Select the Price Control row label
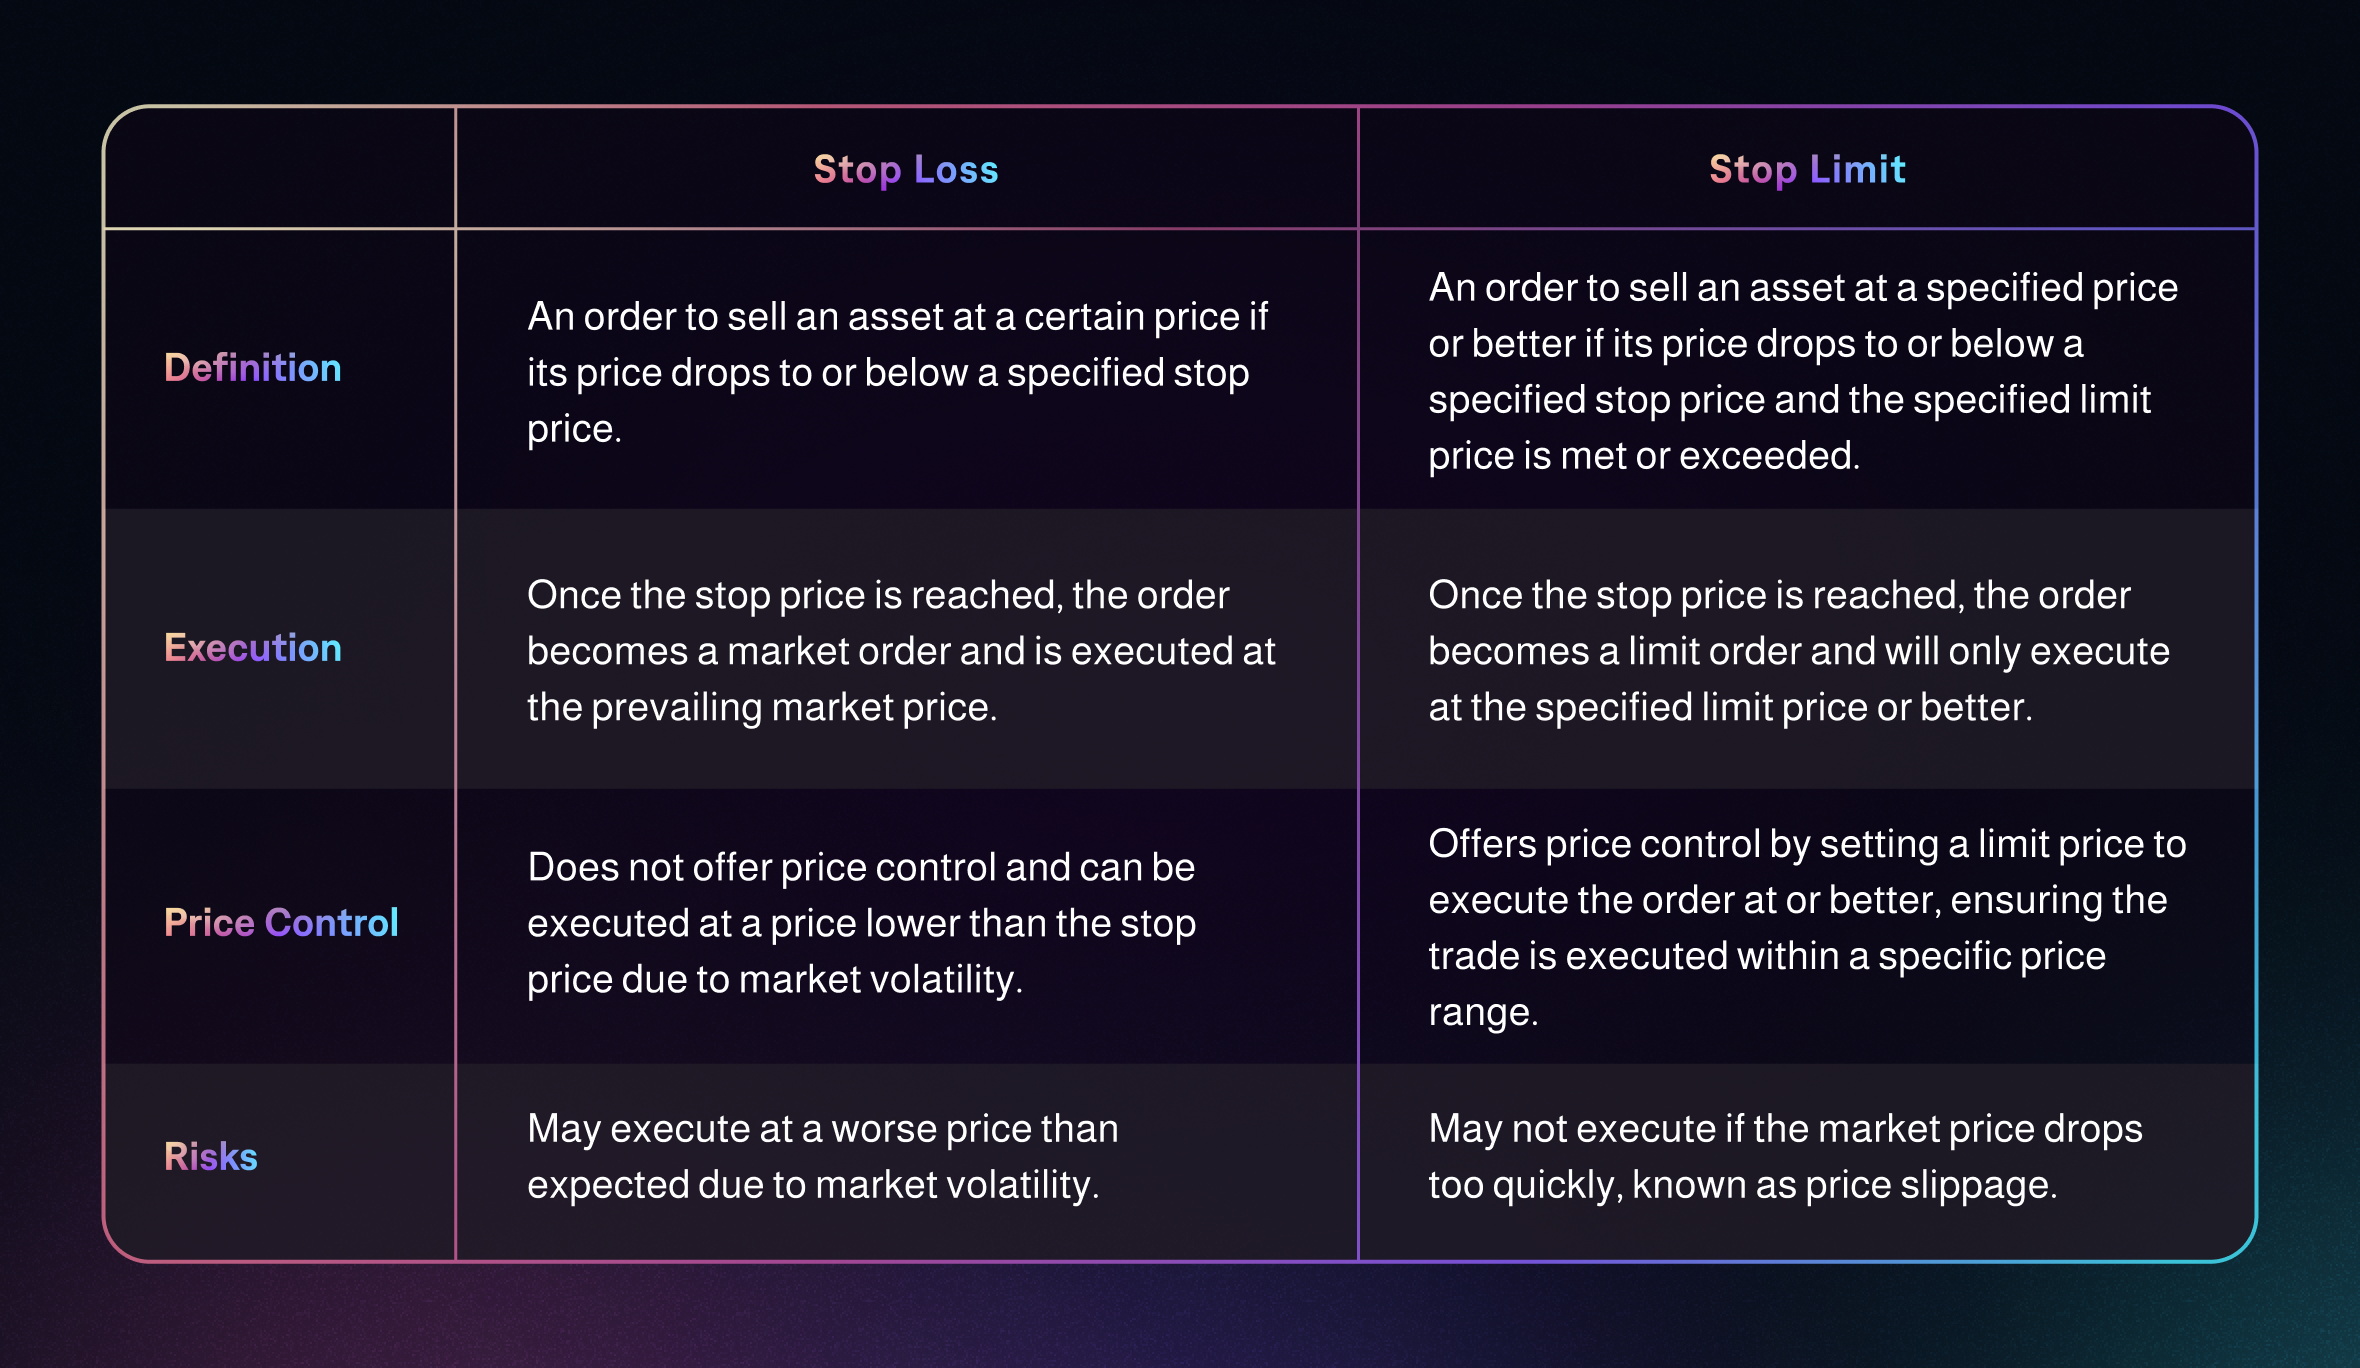2360x1368 pixels. (281, 922)
